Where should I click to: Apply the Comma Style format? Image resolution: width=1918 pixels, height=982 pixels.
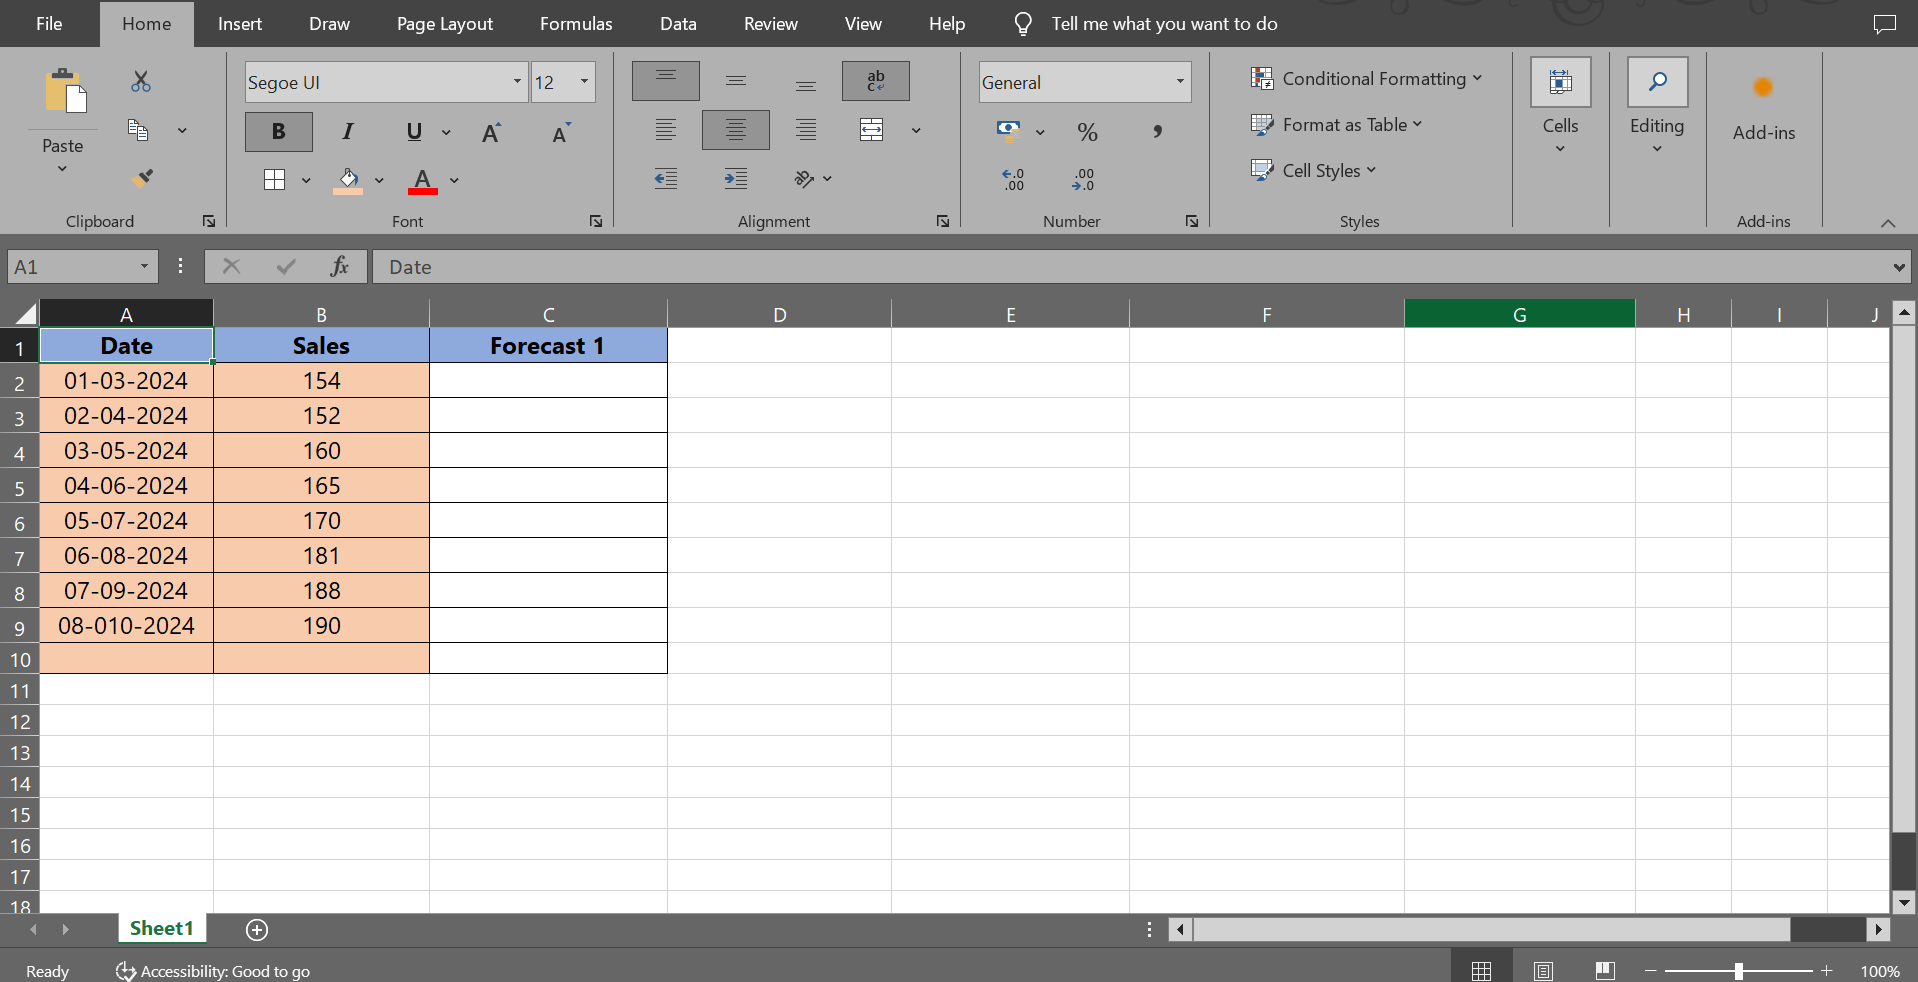click(x=1158, y=131)
